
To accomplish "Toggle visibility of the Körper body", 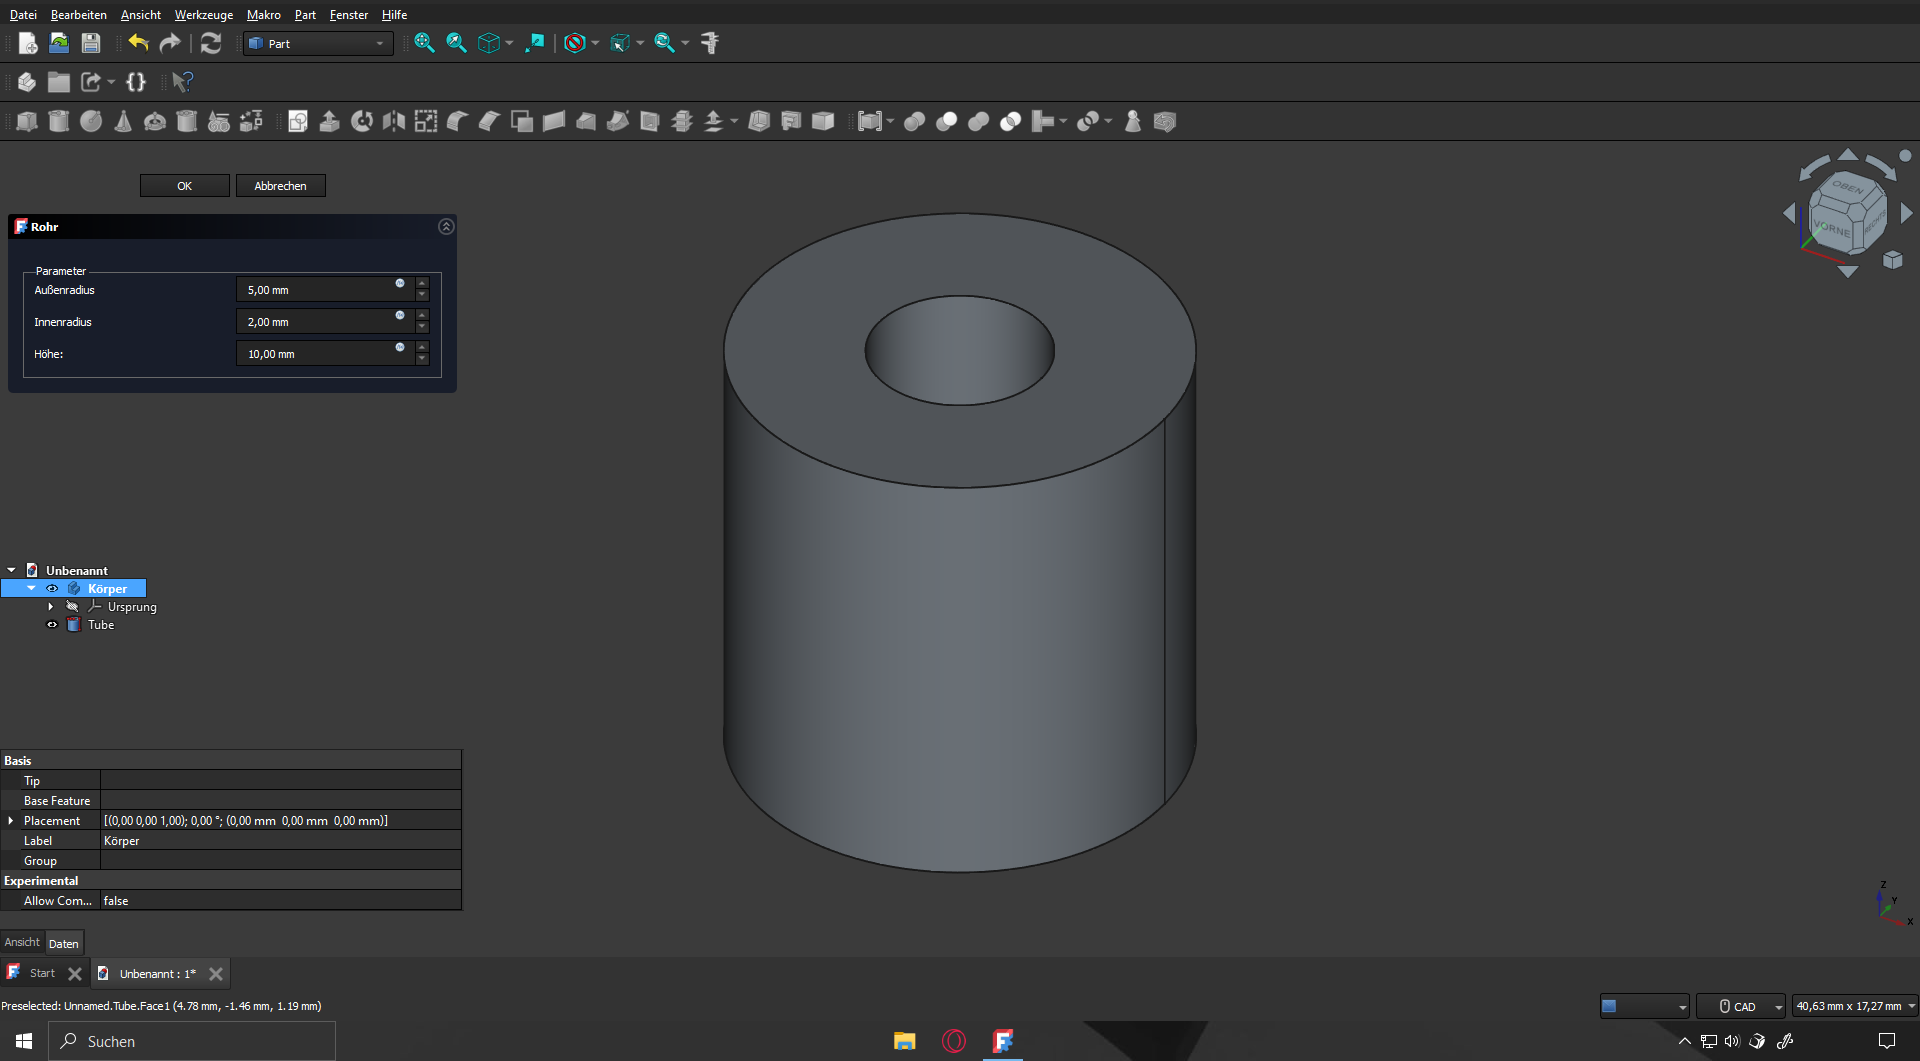I will coord(52,588).
